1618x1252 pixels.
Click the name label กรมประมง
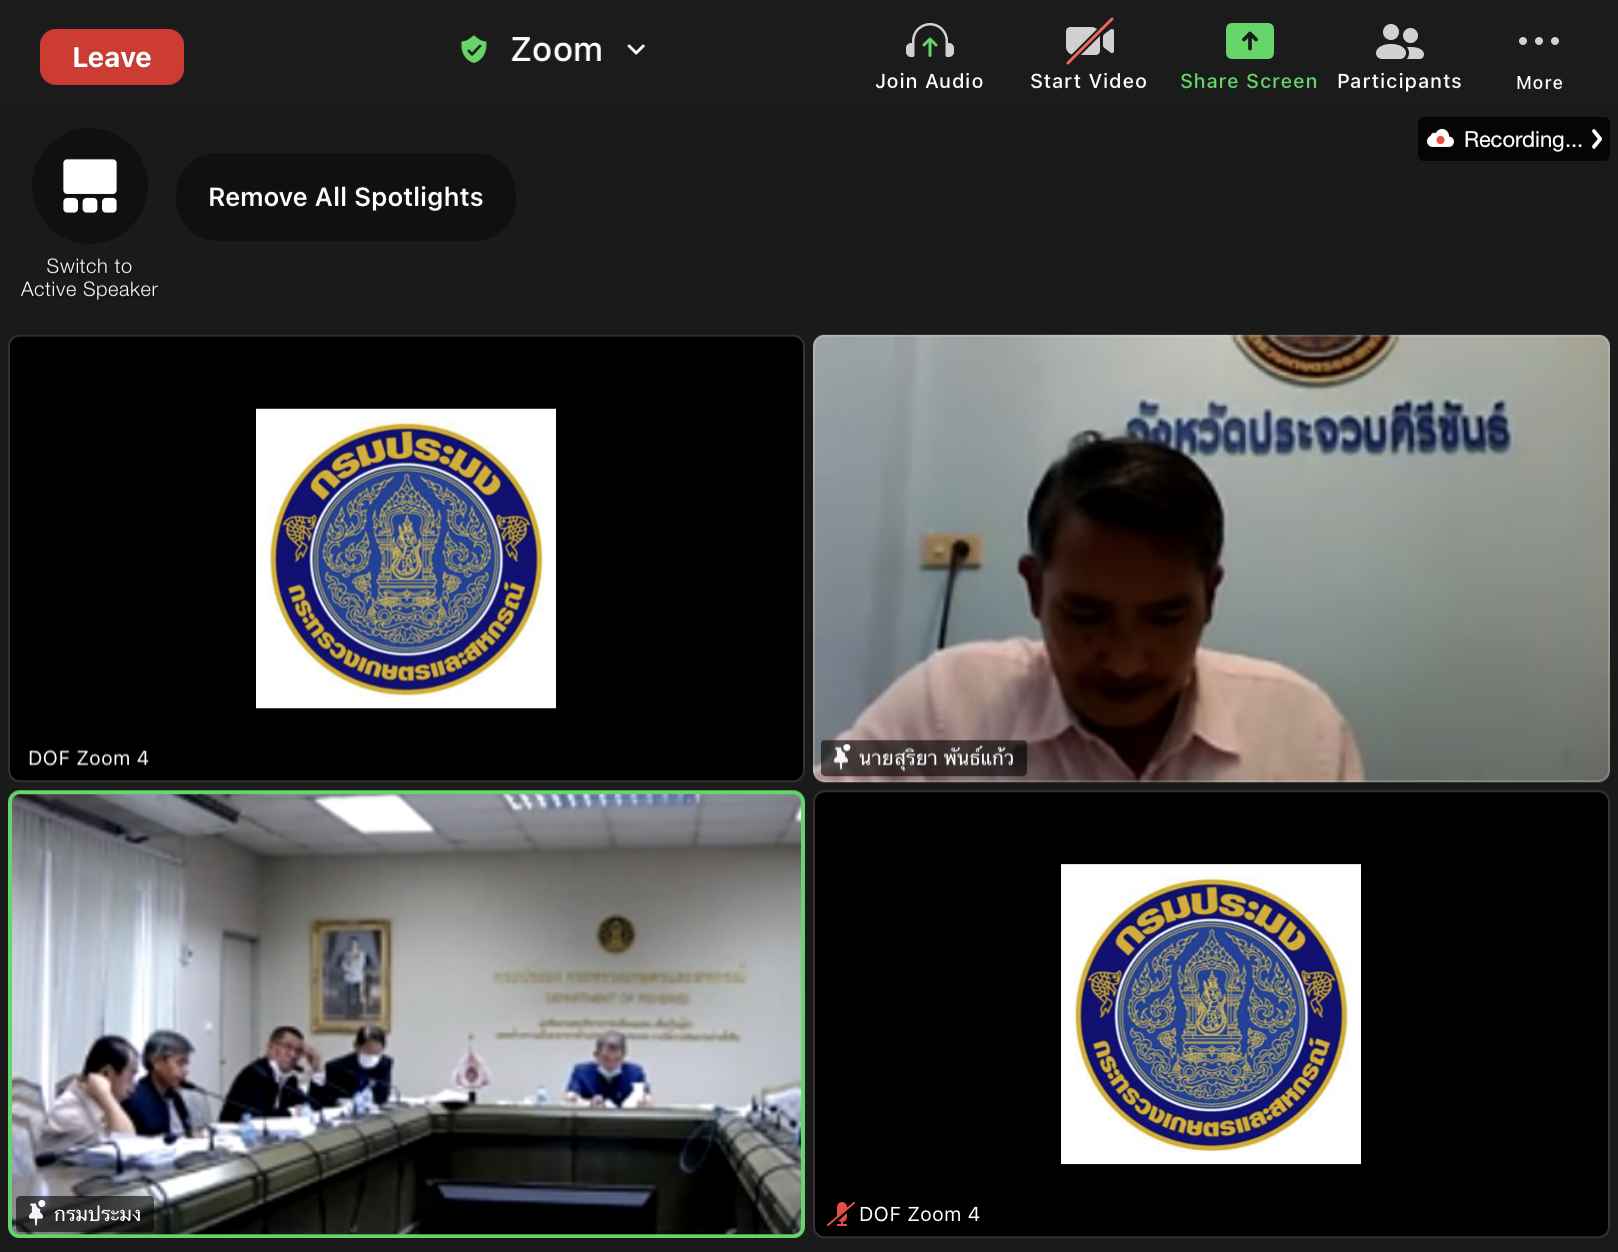(98, 1214)
